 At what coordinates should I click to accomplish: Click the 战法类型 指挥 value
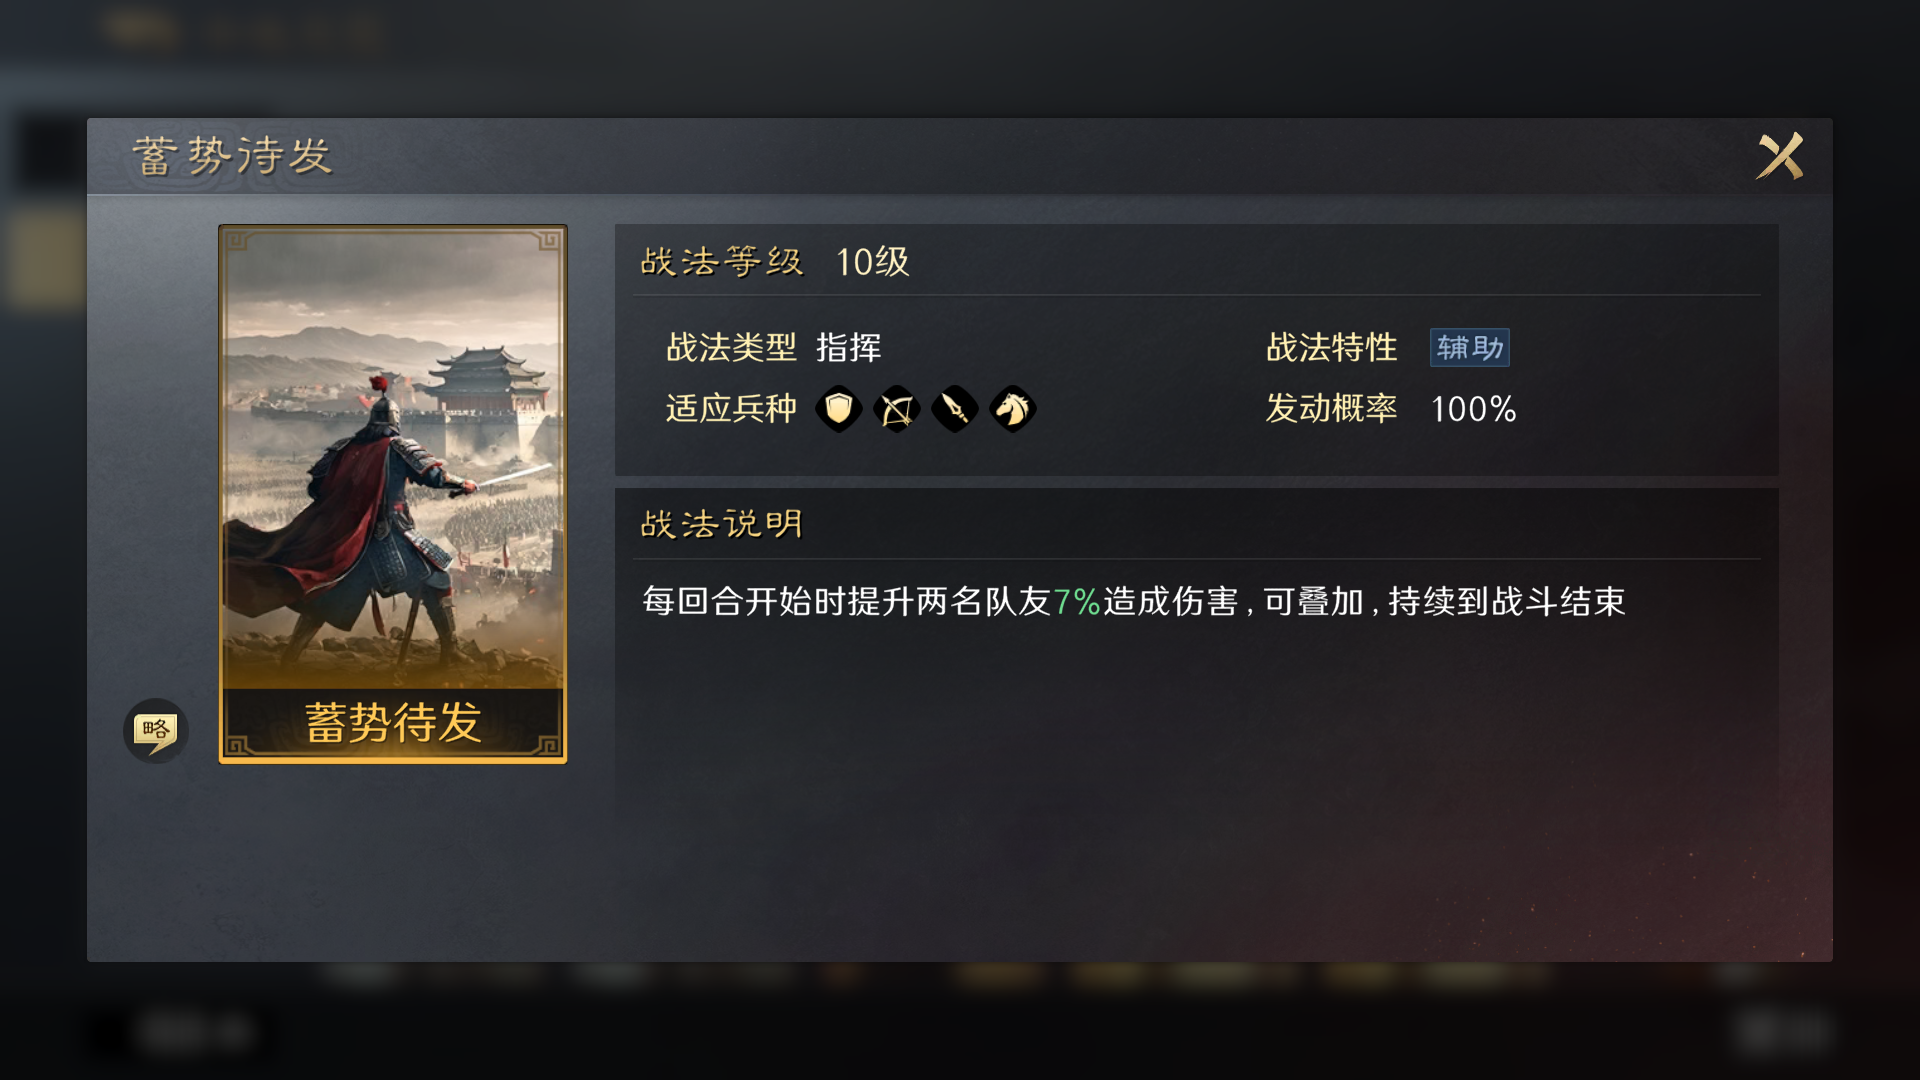[848, 348]
